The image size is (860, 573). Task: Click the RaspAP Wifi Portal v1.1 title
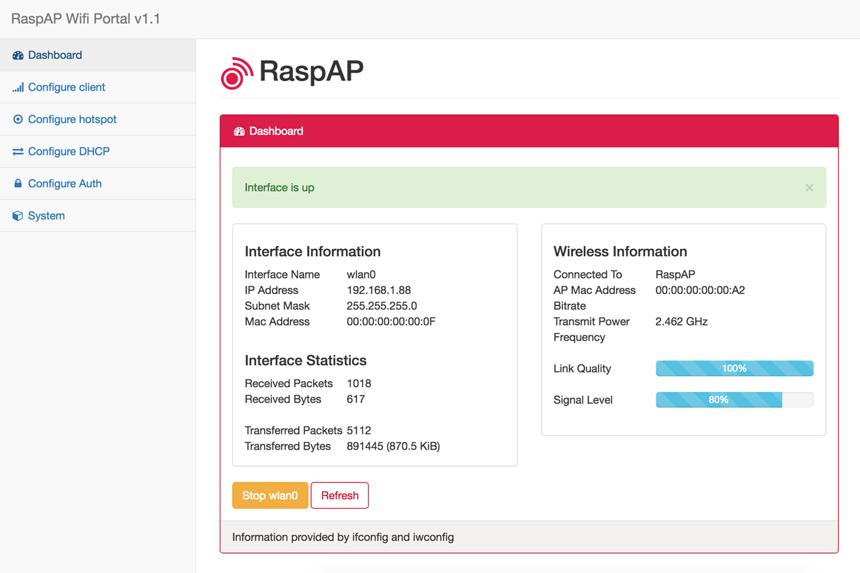click(x=86, y=19)
